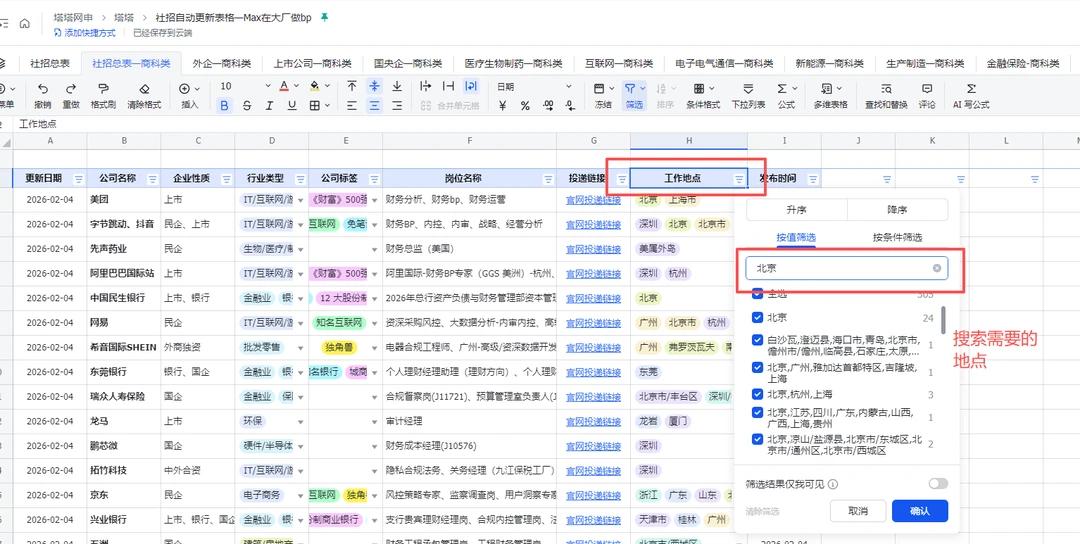Image resolution: width=1080 pixels, height=544 pixels.
Task: Uncheck the 北京 checkbox with count 24
Action: point(758,318)
